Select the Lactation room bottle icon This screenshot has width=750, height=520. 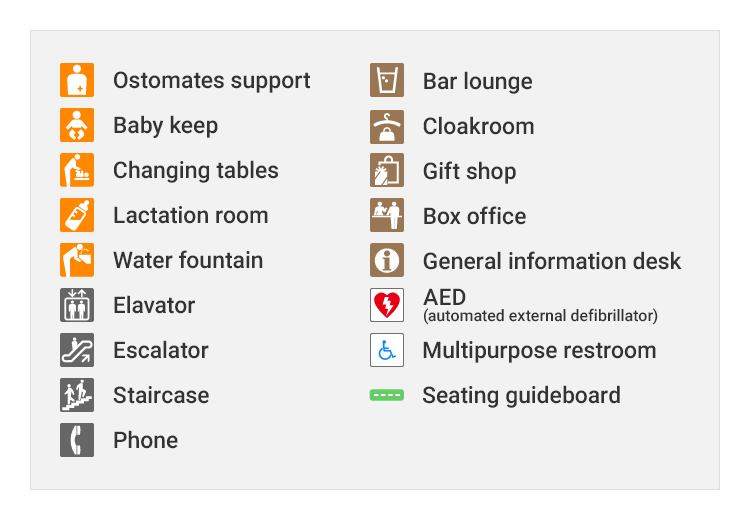click(77, 215)
